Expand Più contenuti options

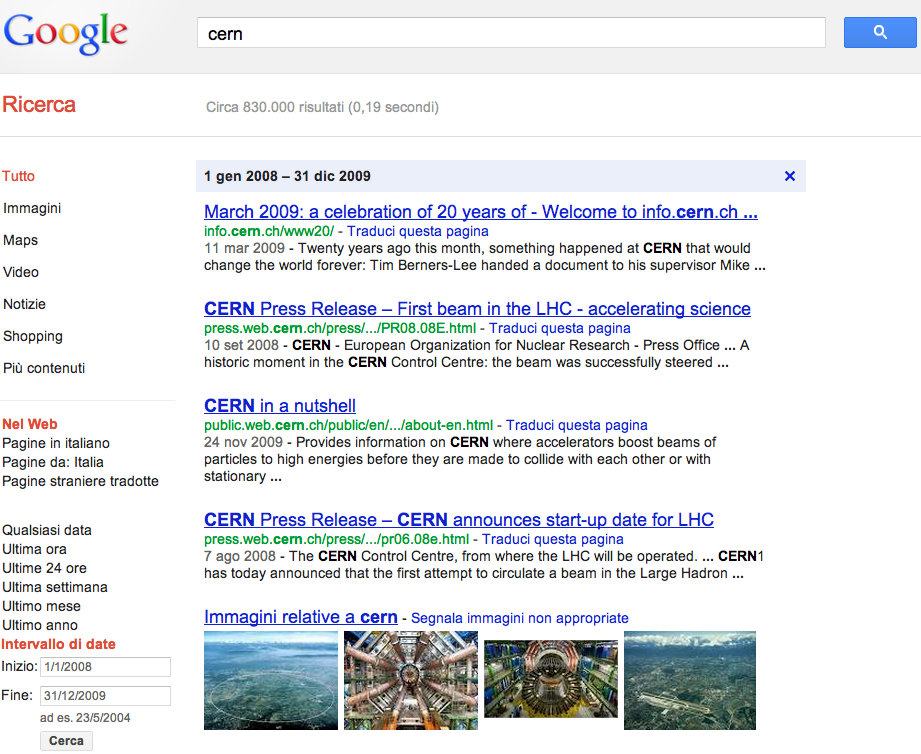click(44, 368)
